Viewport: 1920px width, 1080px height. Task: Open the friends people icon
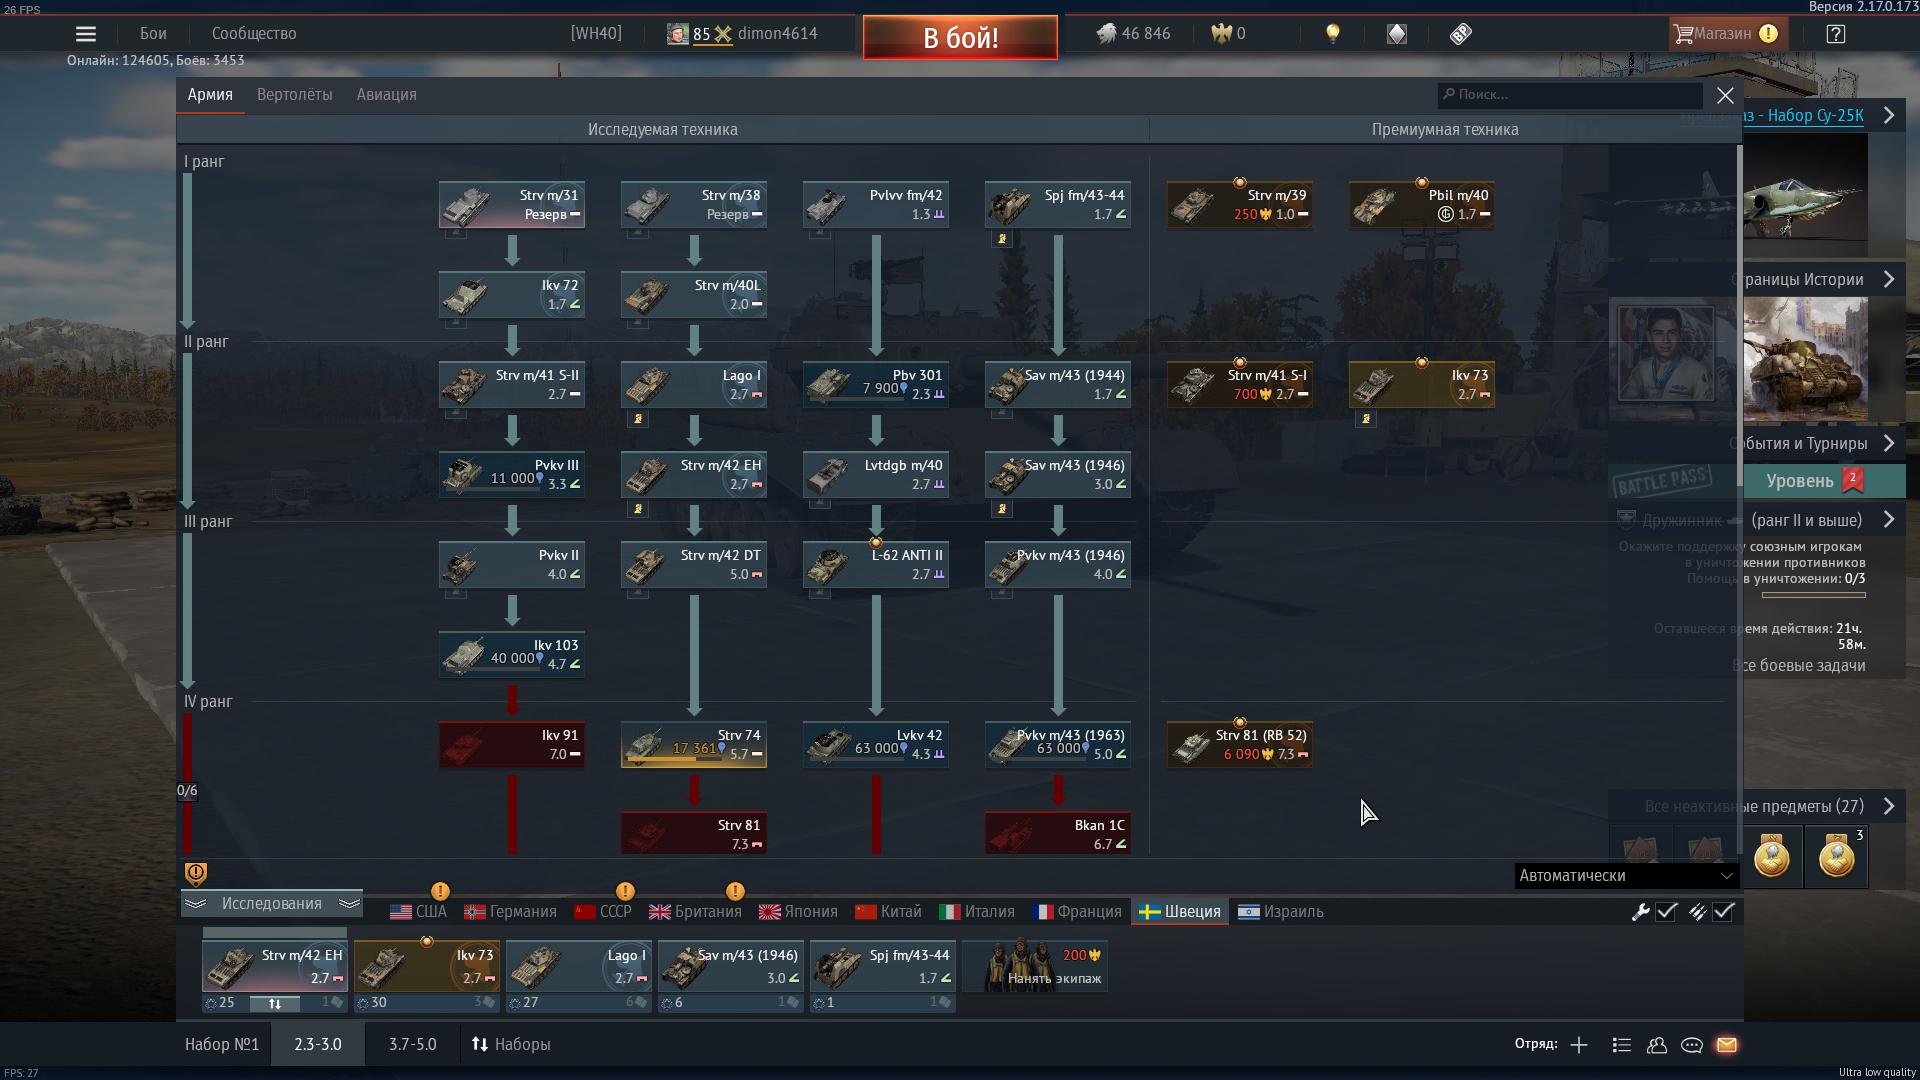click(x=1657, y=1045)
